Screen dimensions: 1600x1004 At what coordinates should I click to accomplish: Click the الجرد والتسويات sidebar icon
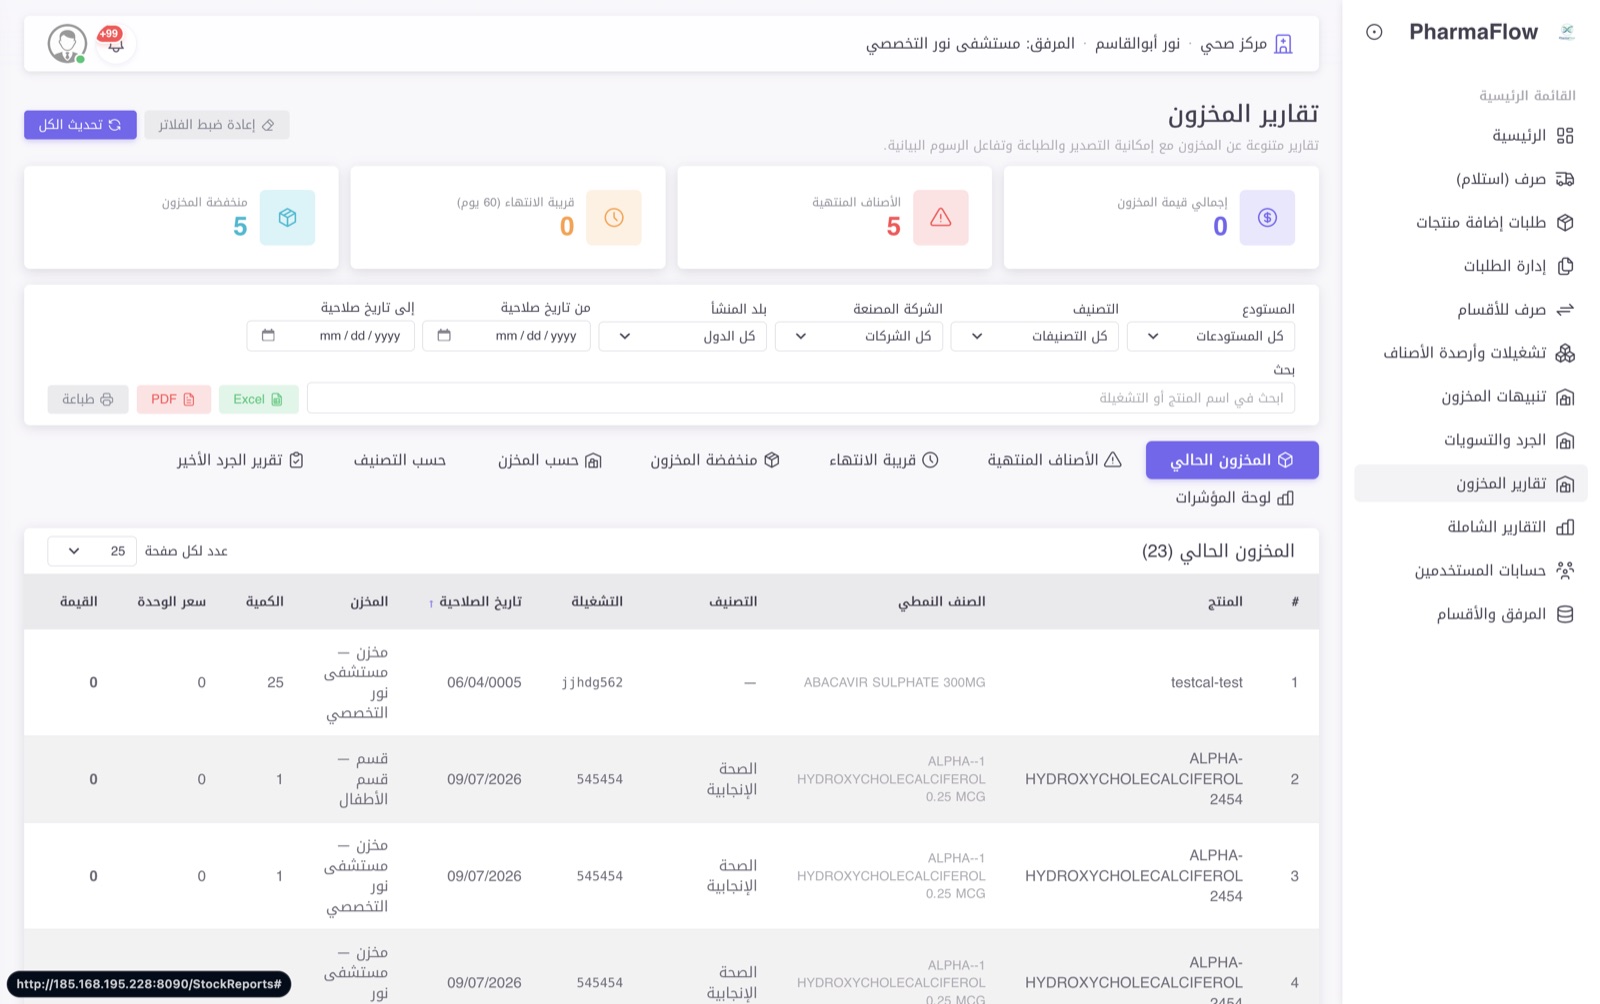pyautogui.click(x=1565, y=440)
